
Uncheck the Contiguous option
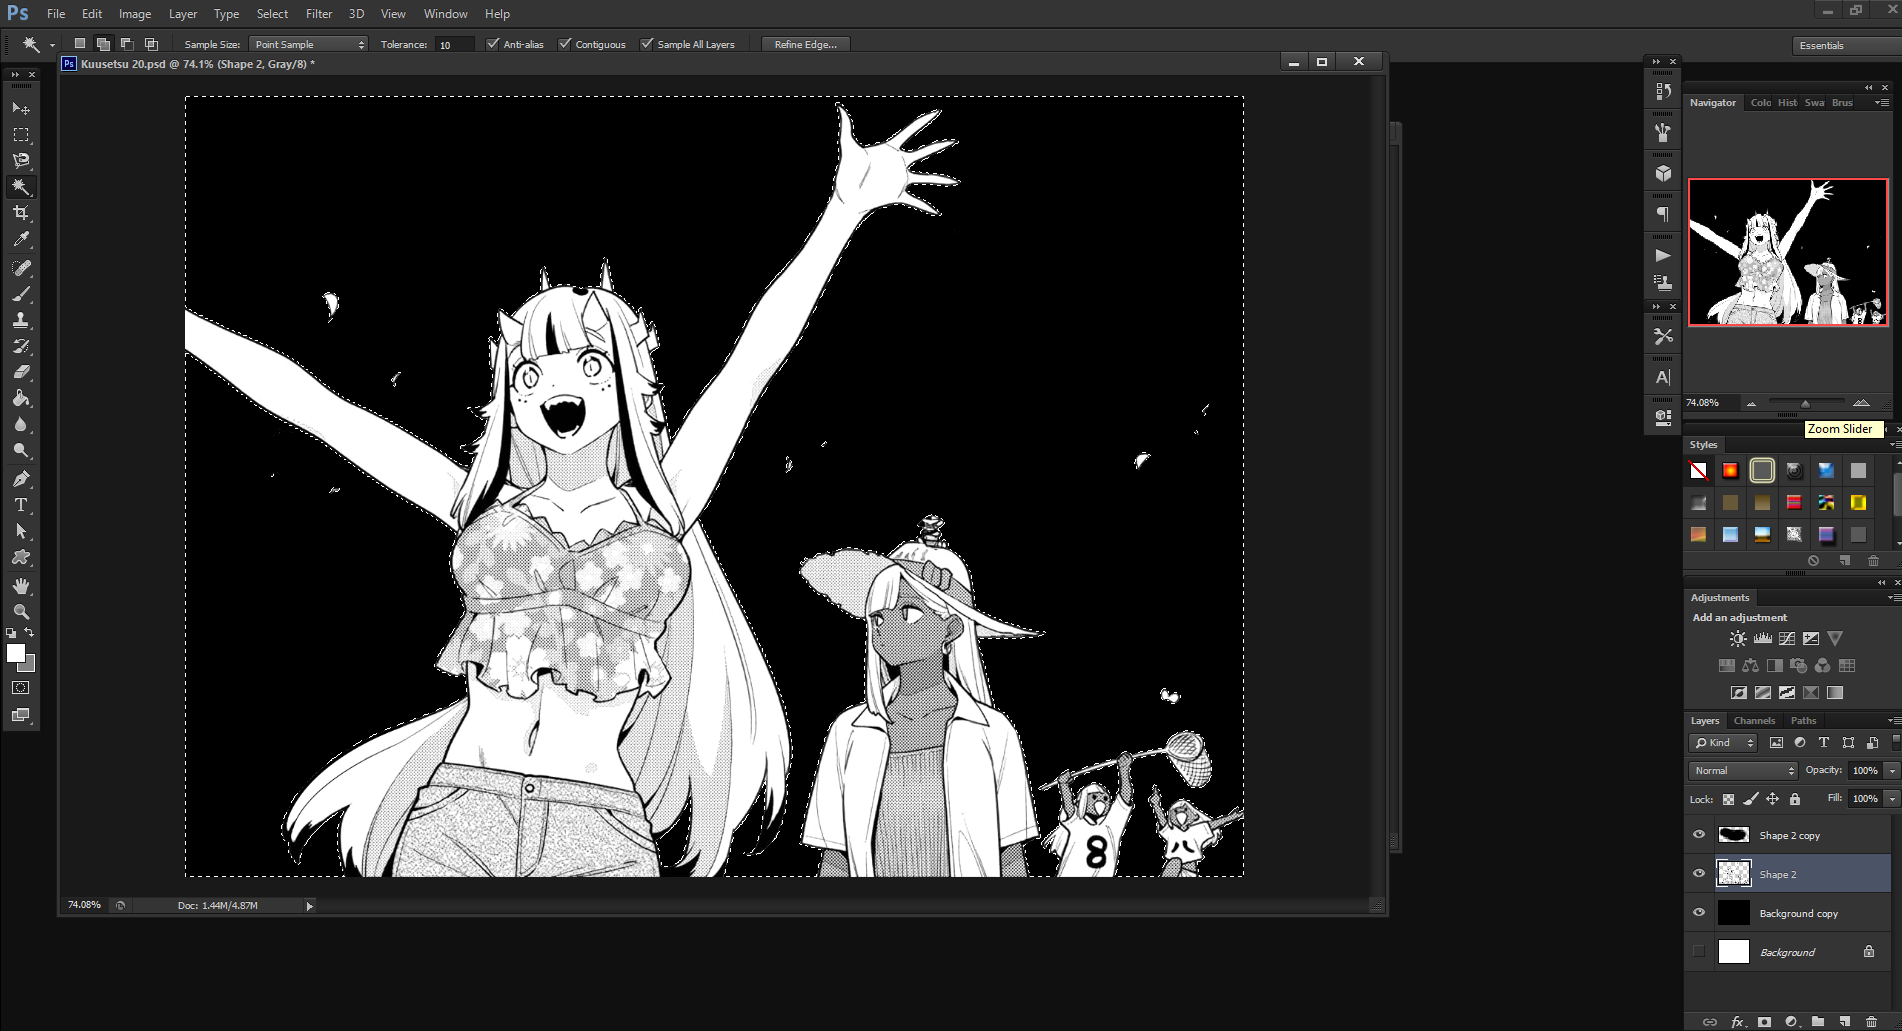pyautogui.click(x=565, y=44)
